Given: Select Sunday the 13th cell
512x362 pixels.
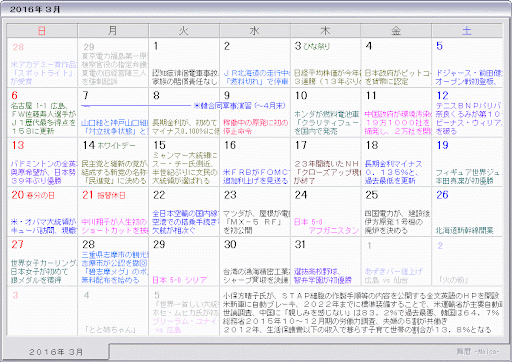Looking at the screenshot, I should pos(42,162).
